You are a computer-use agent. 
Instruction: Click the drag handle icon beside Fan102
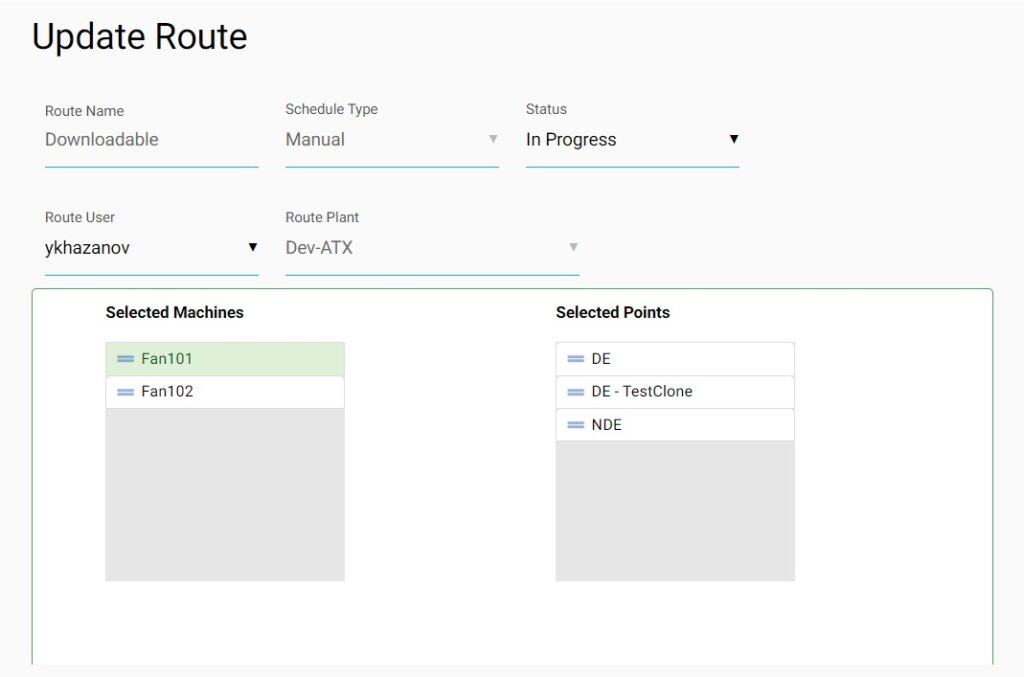point(125,392)
